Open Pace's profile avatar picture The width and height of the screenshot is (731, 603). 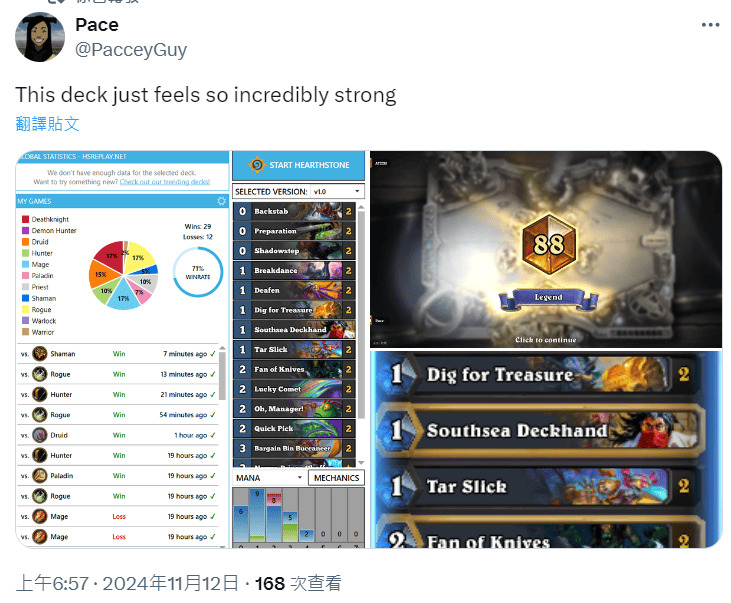point(40,37)
